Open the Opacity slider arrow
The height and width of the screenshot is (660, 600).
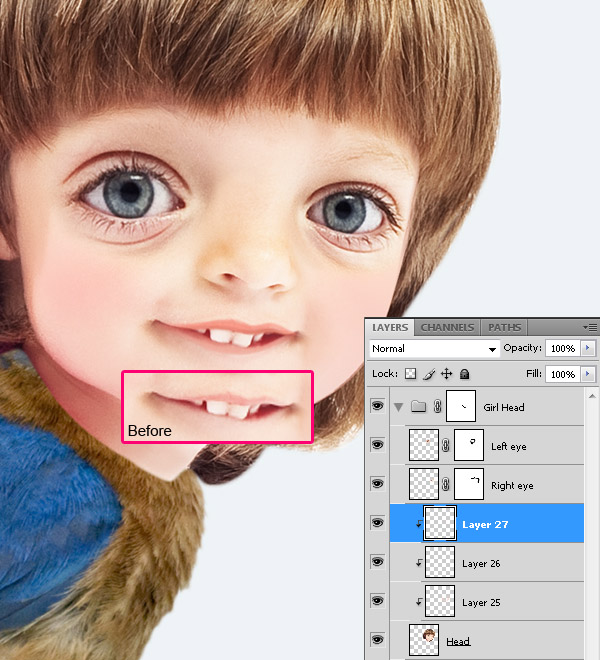point(588,349)
